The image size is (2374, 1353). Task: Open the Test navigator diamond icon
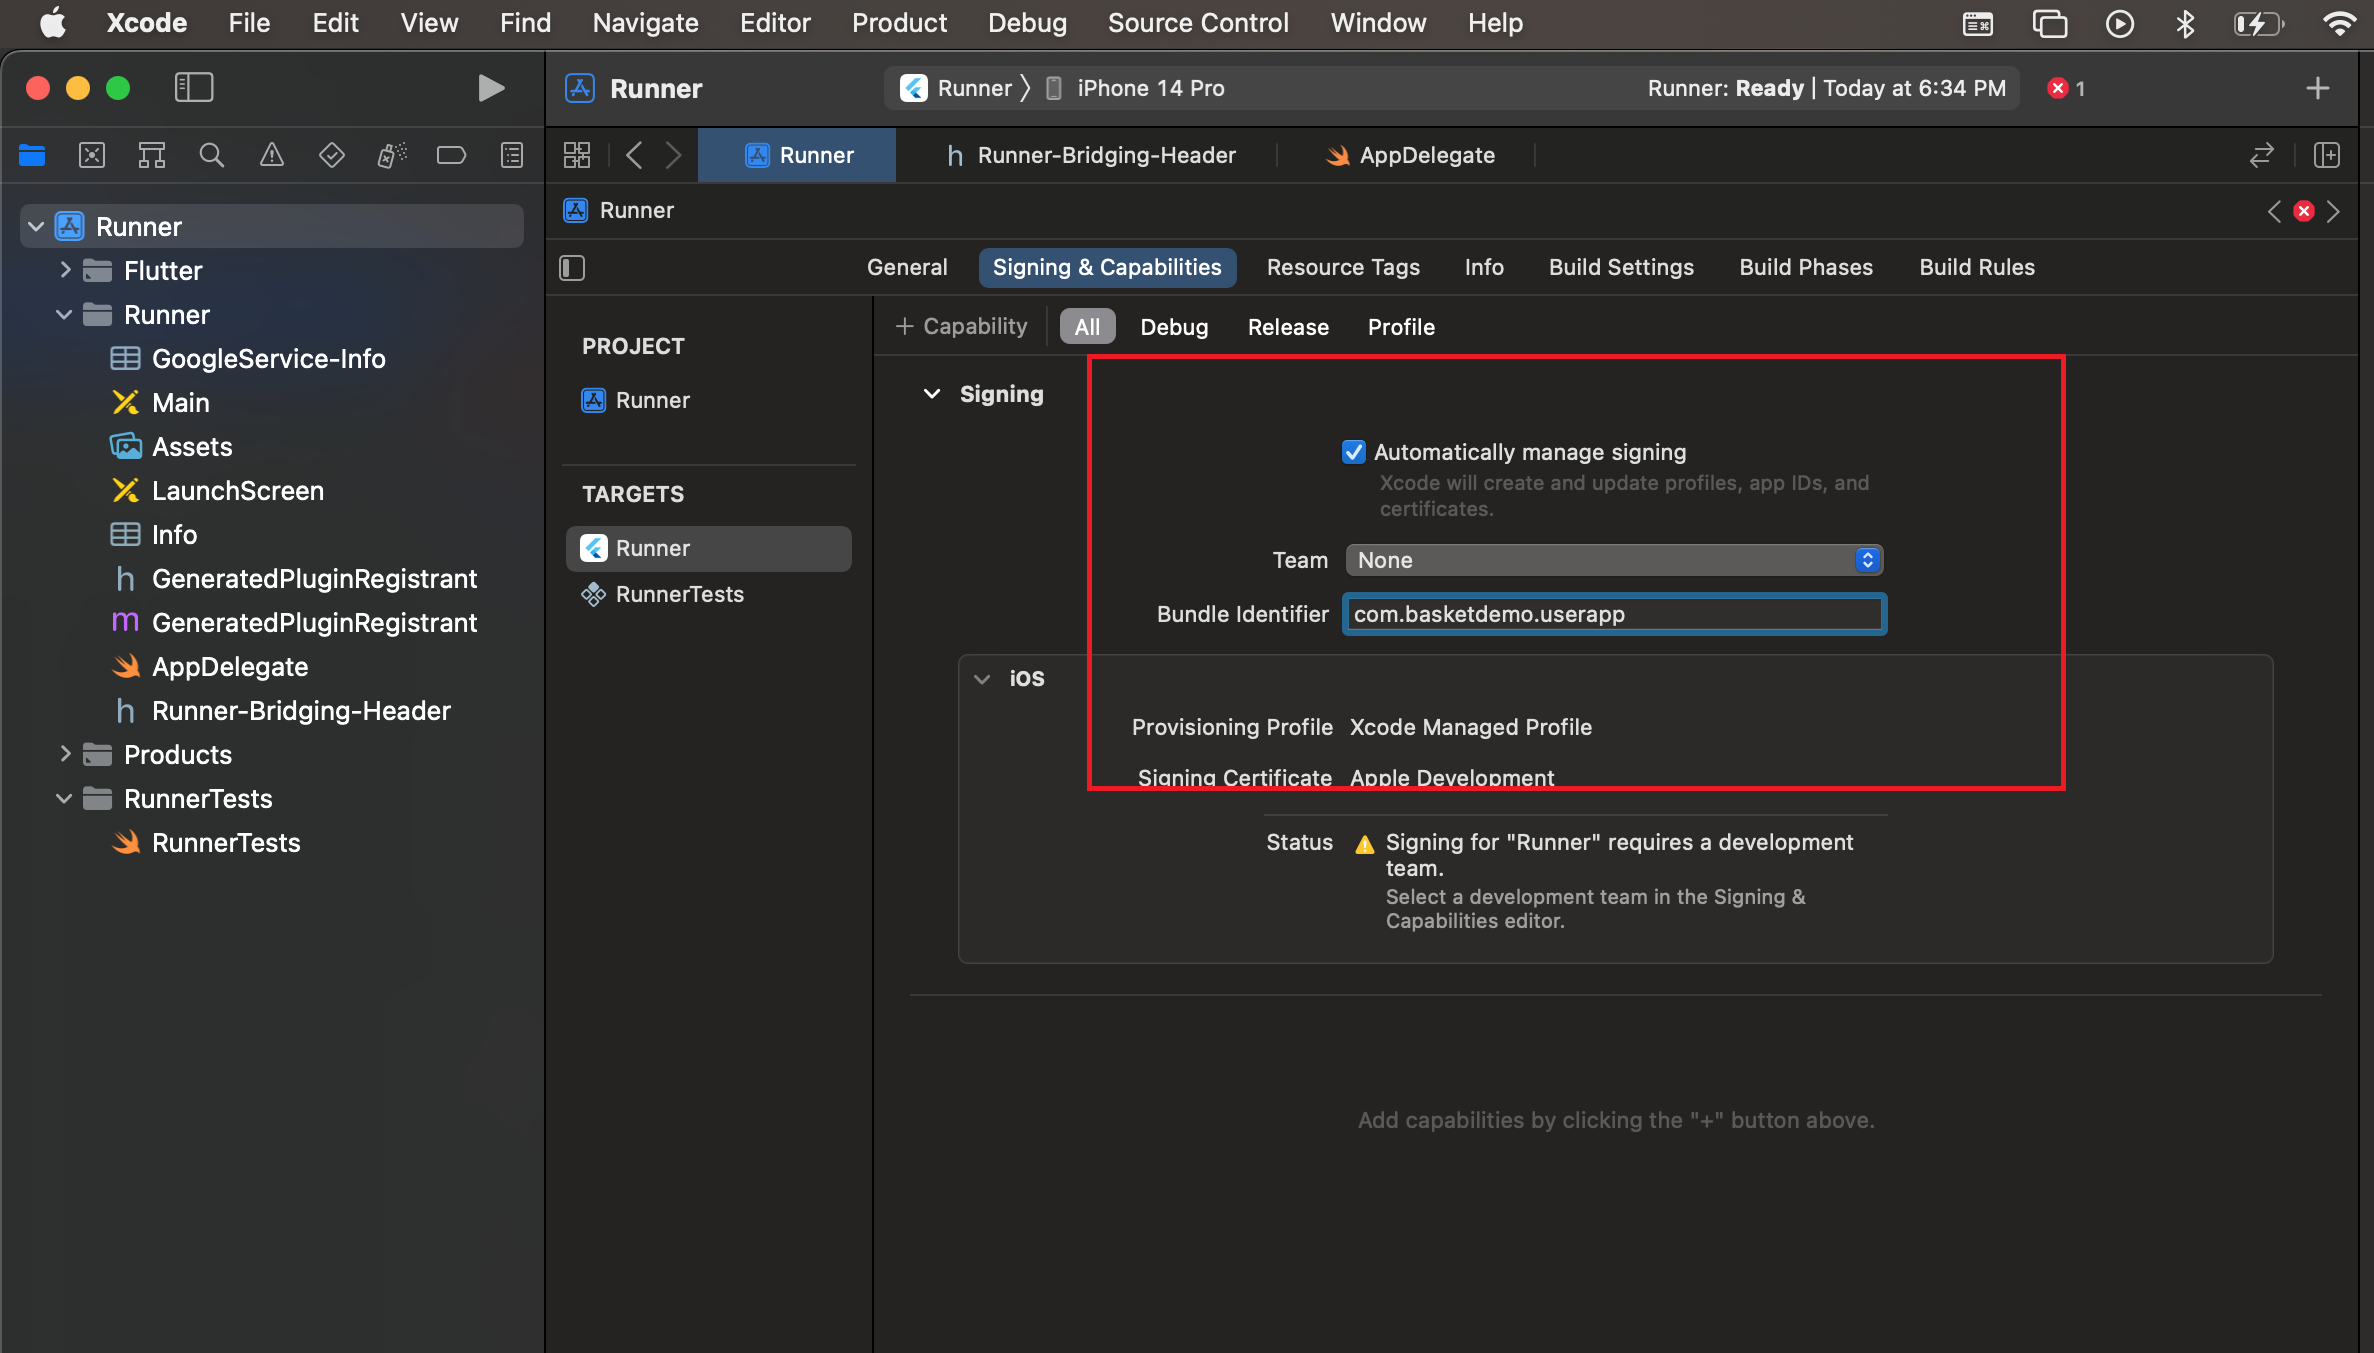pyautogui.click(x=332, y=155)
